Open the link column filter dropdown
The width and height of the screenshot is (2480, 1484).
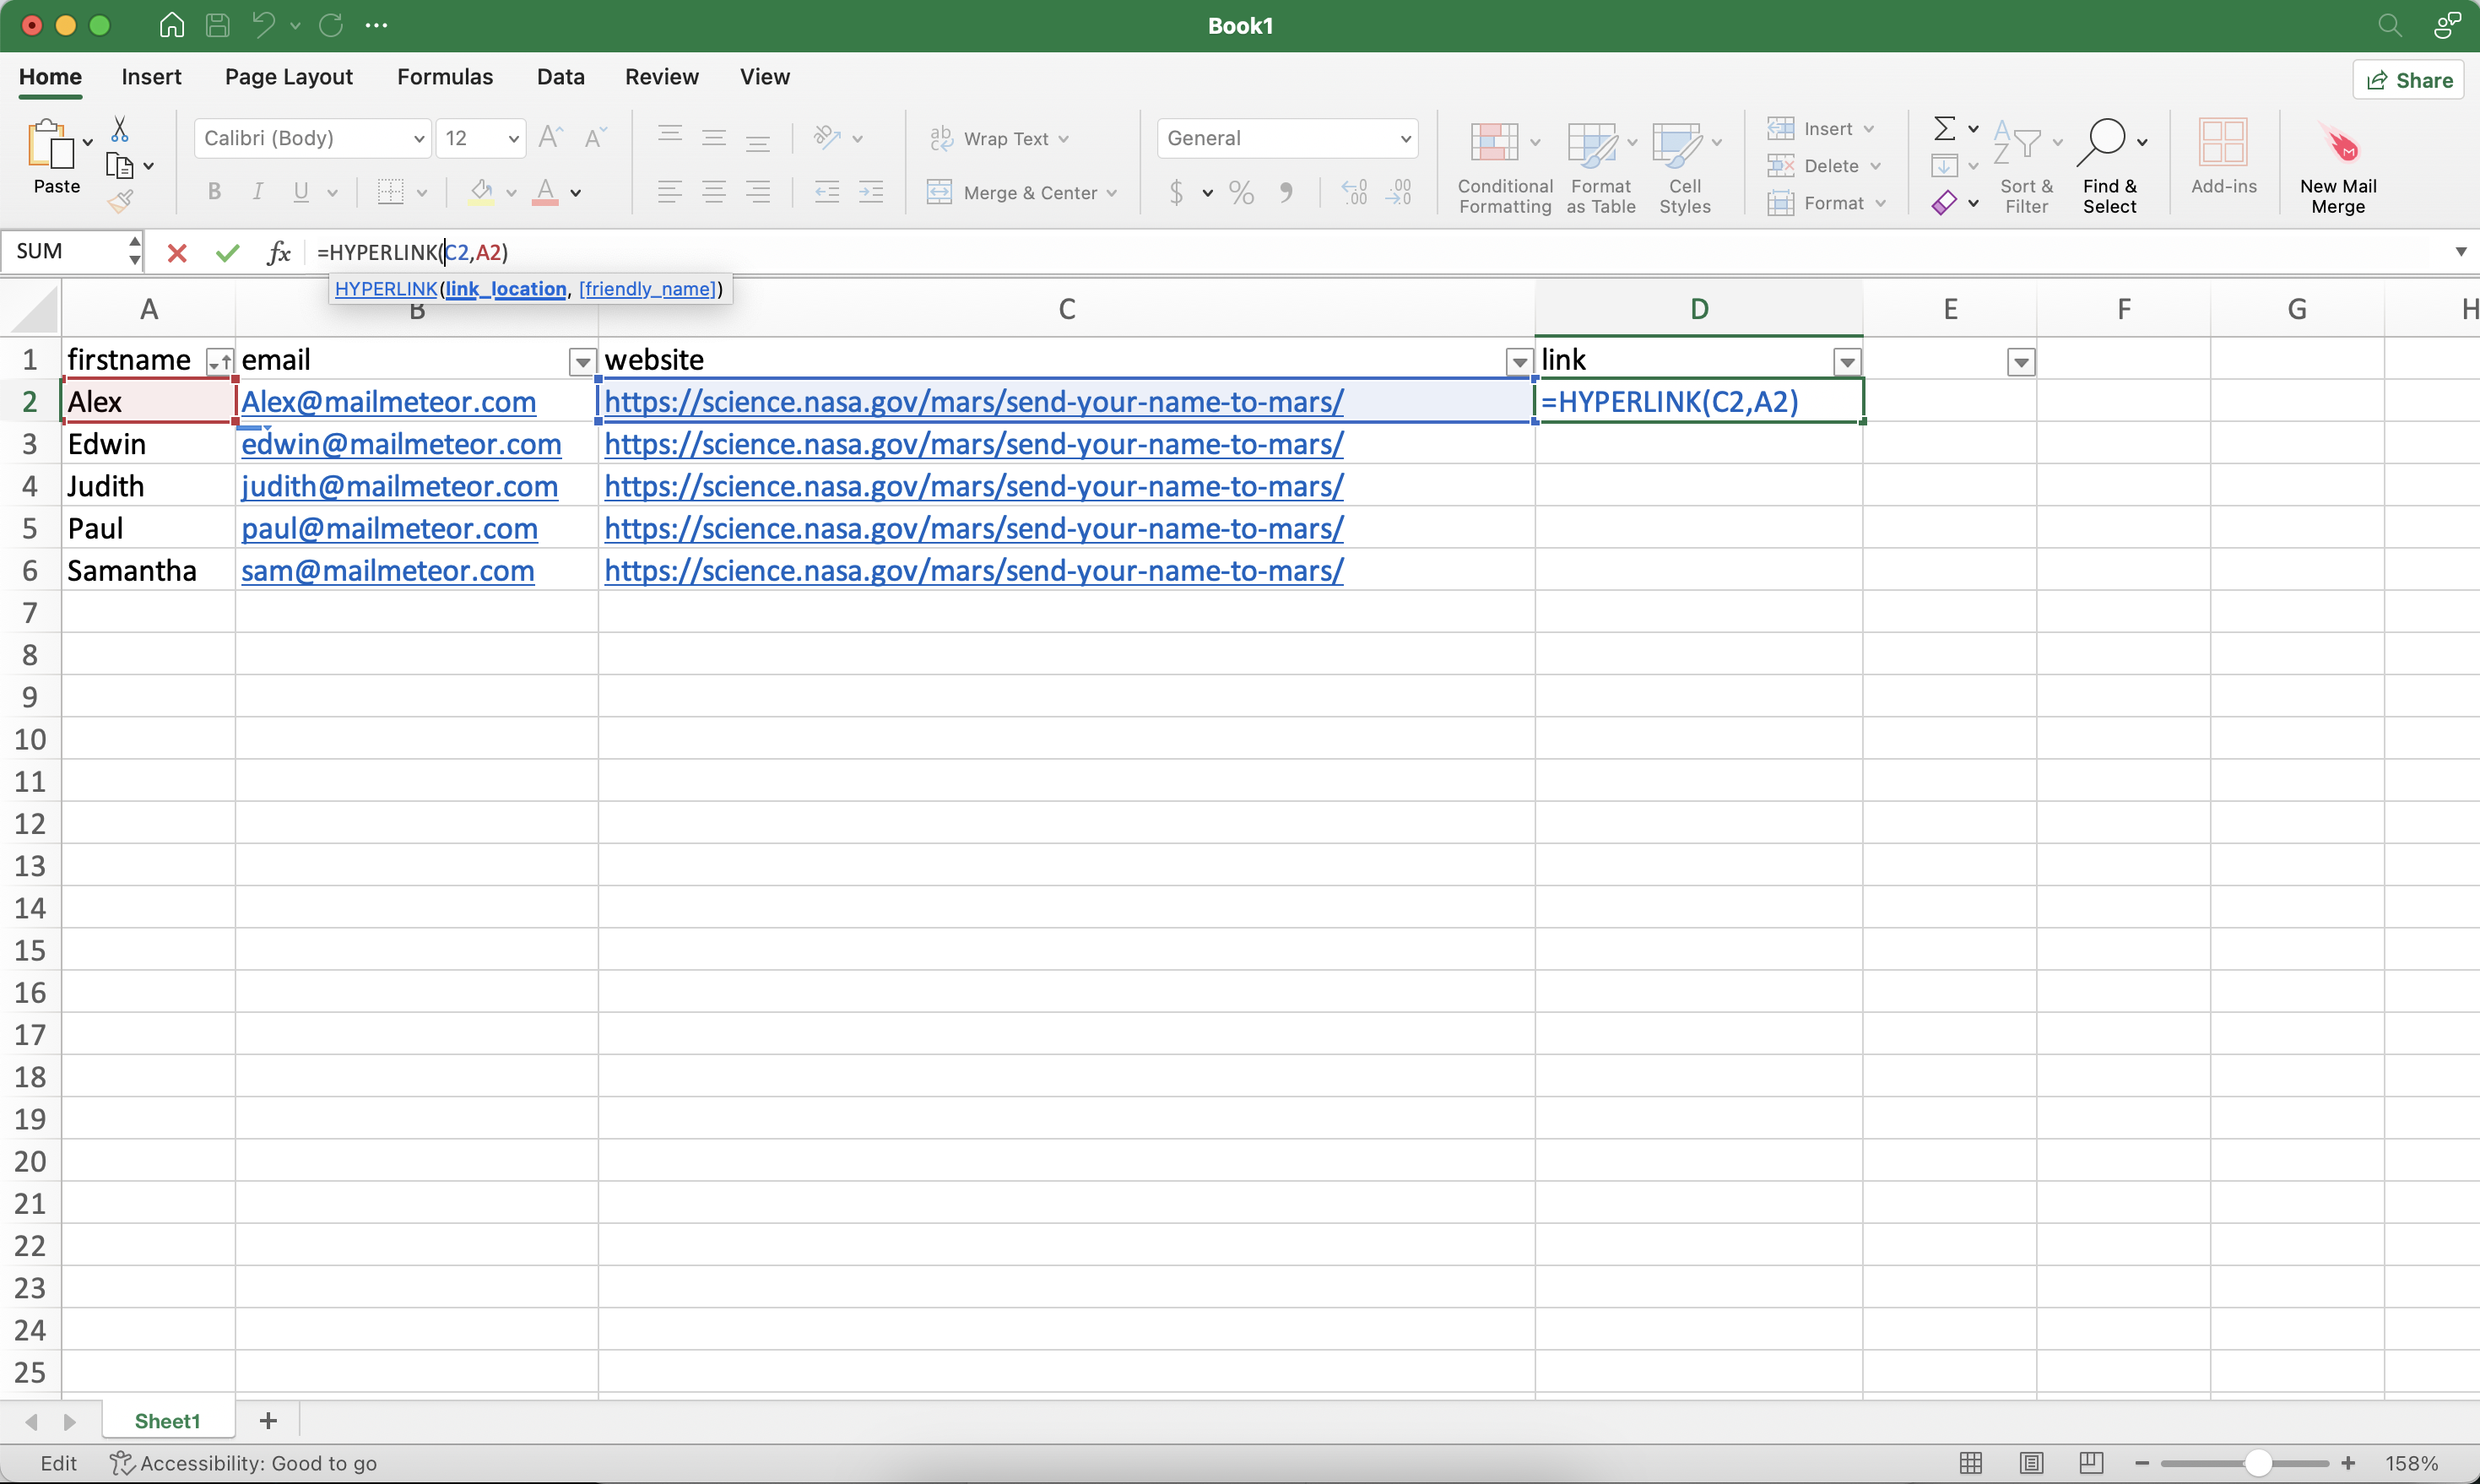1847,362
